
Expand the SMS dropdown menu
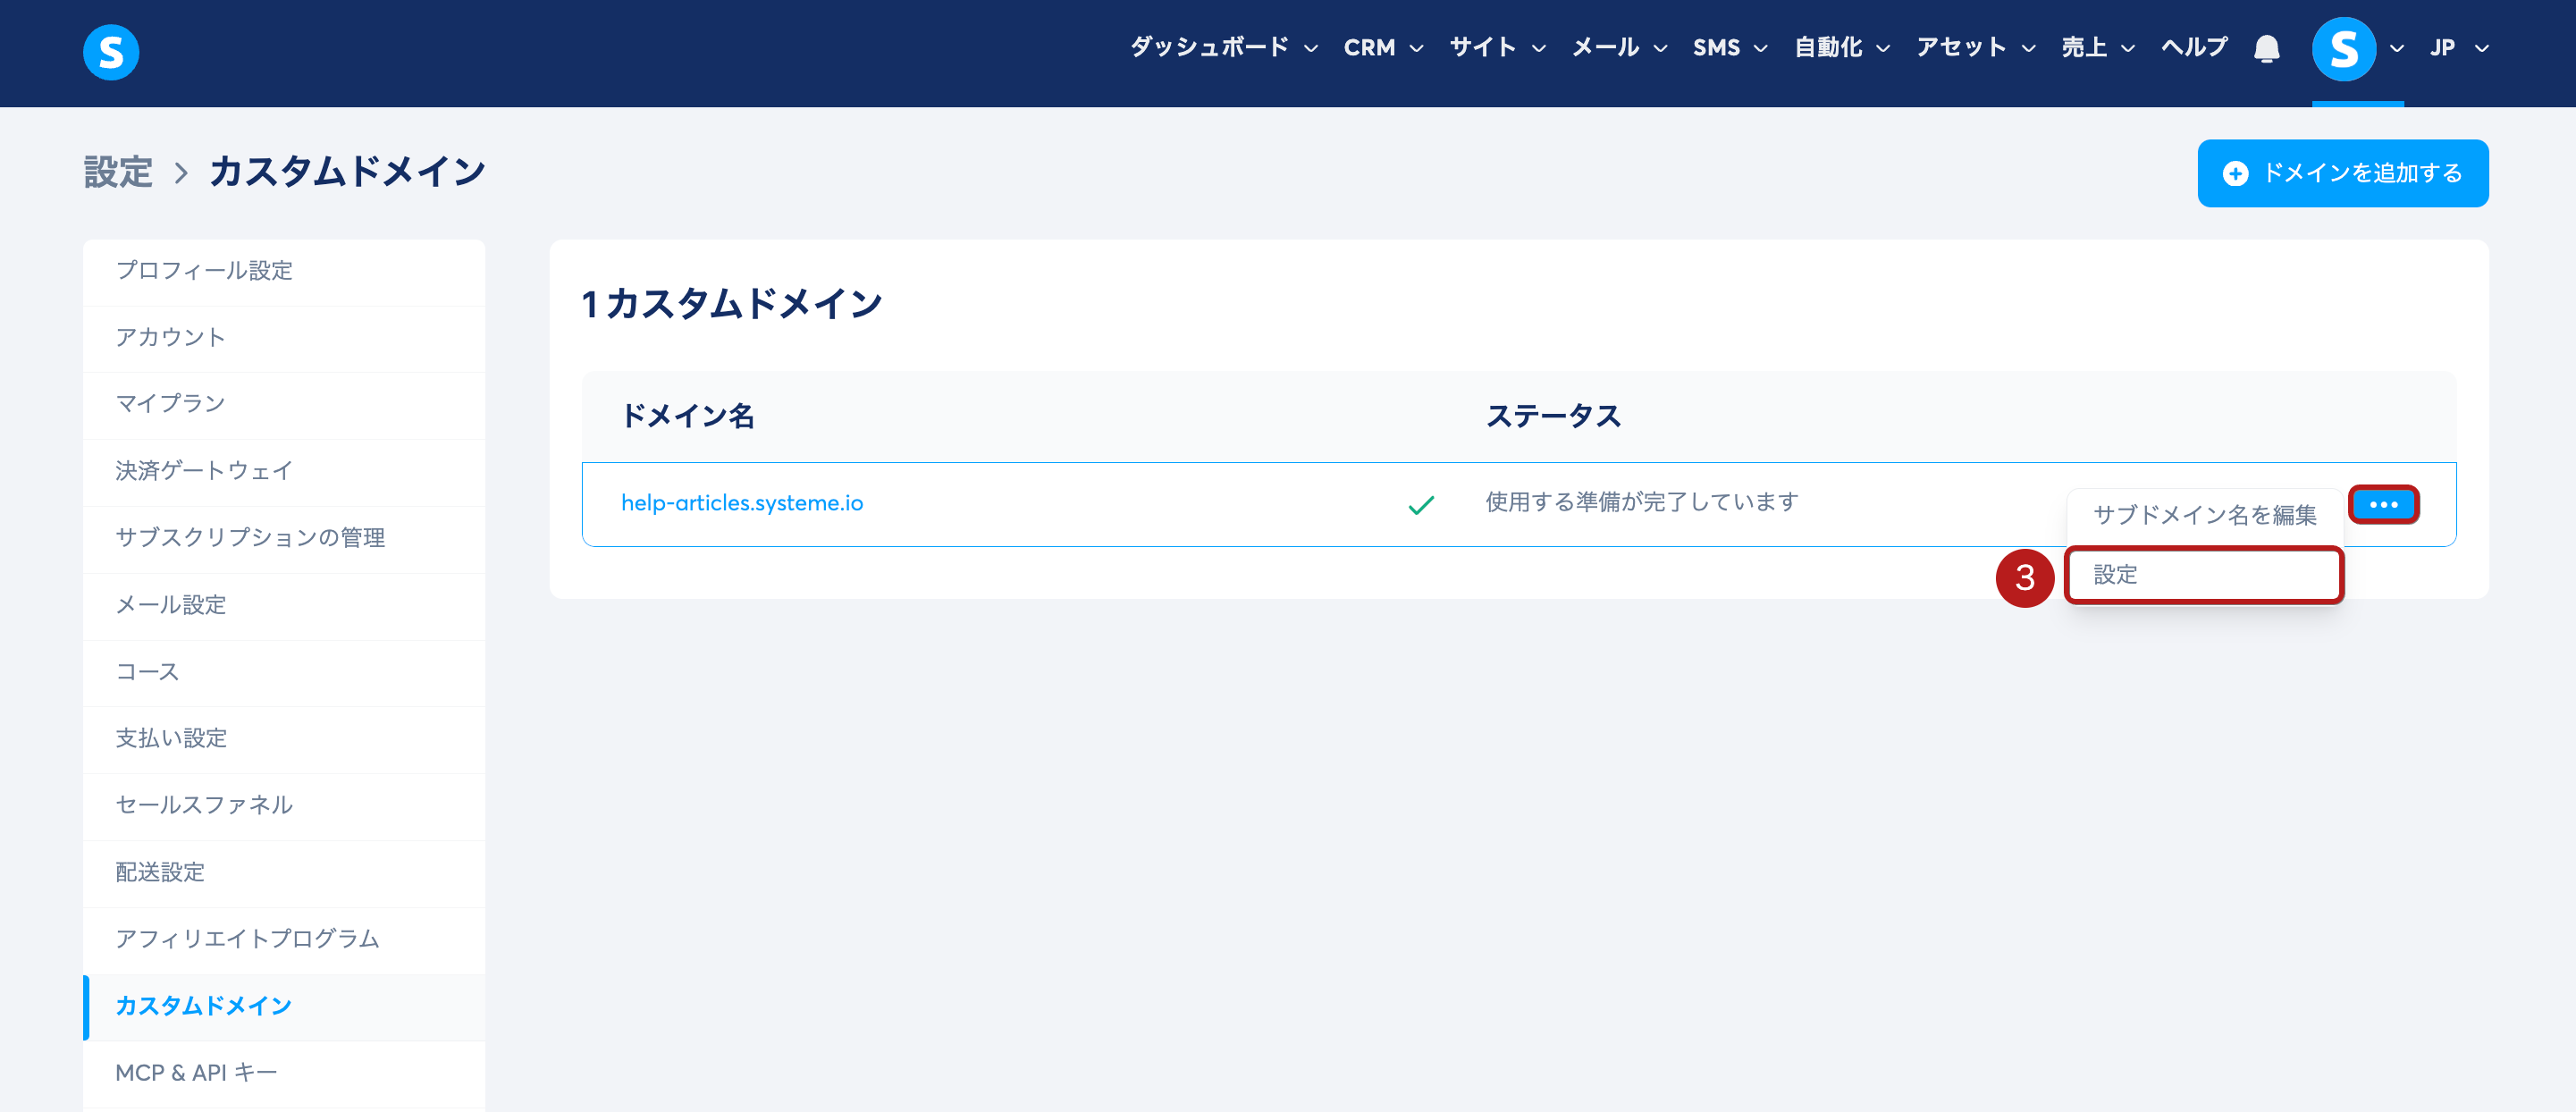(1730, 47)
